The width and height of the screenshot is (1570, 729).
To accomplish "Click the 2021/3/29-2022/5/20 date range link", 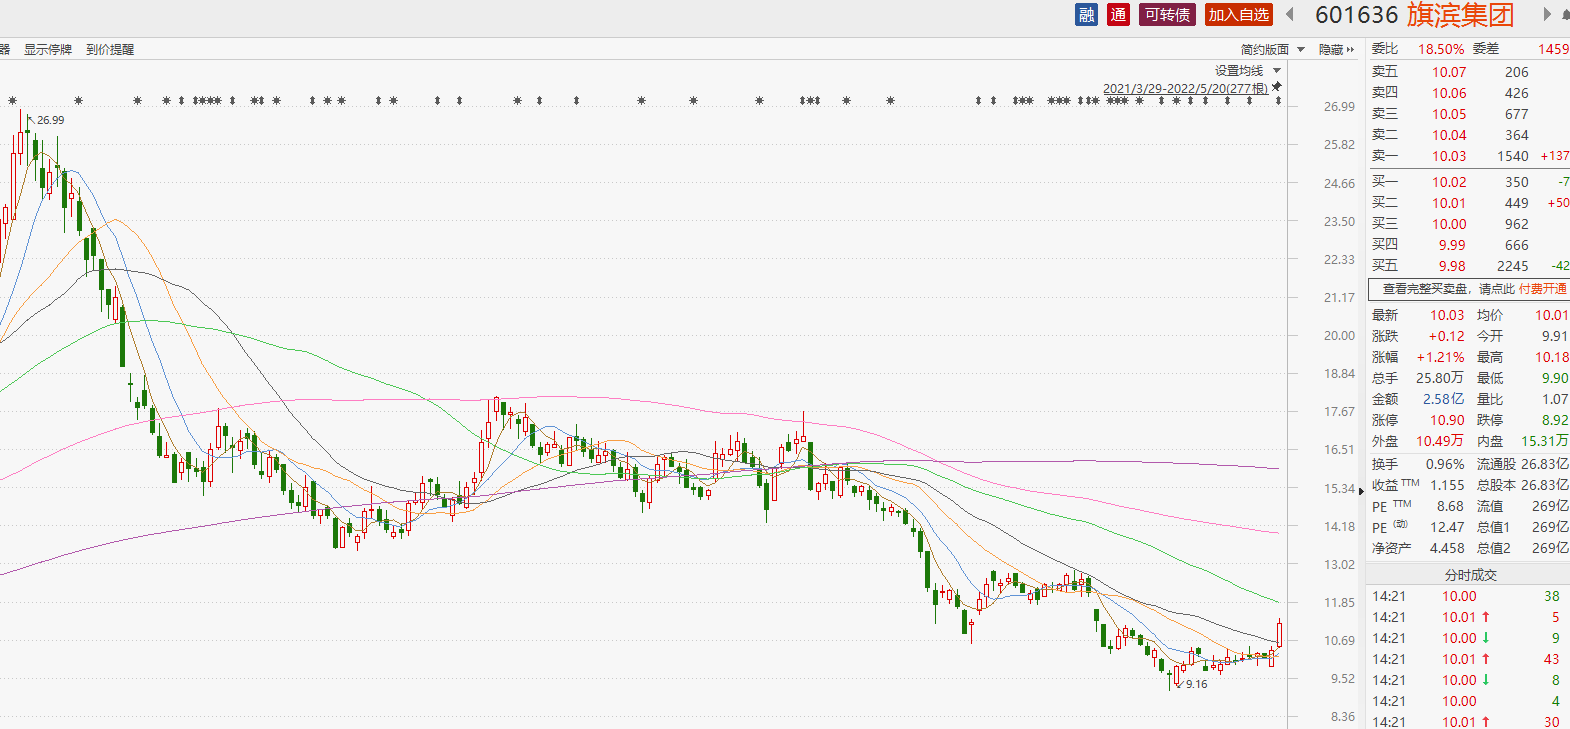I will click(1185, 89).
